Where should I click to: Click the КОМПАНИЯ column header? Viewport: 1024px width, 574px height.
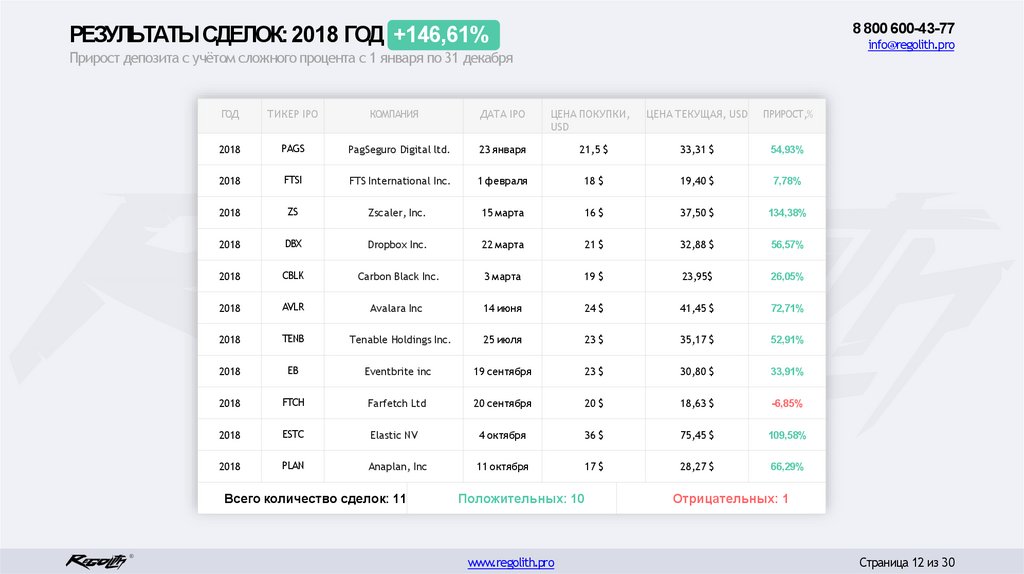[x=394, y=114]
